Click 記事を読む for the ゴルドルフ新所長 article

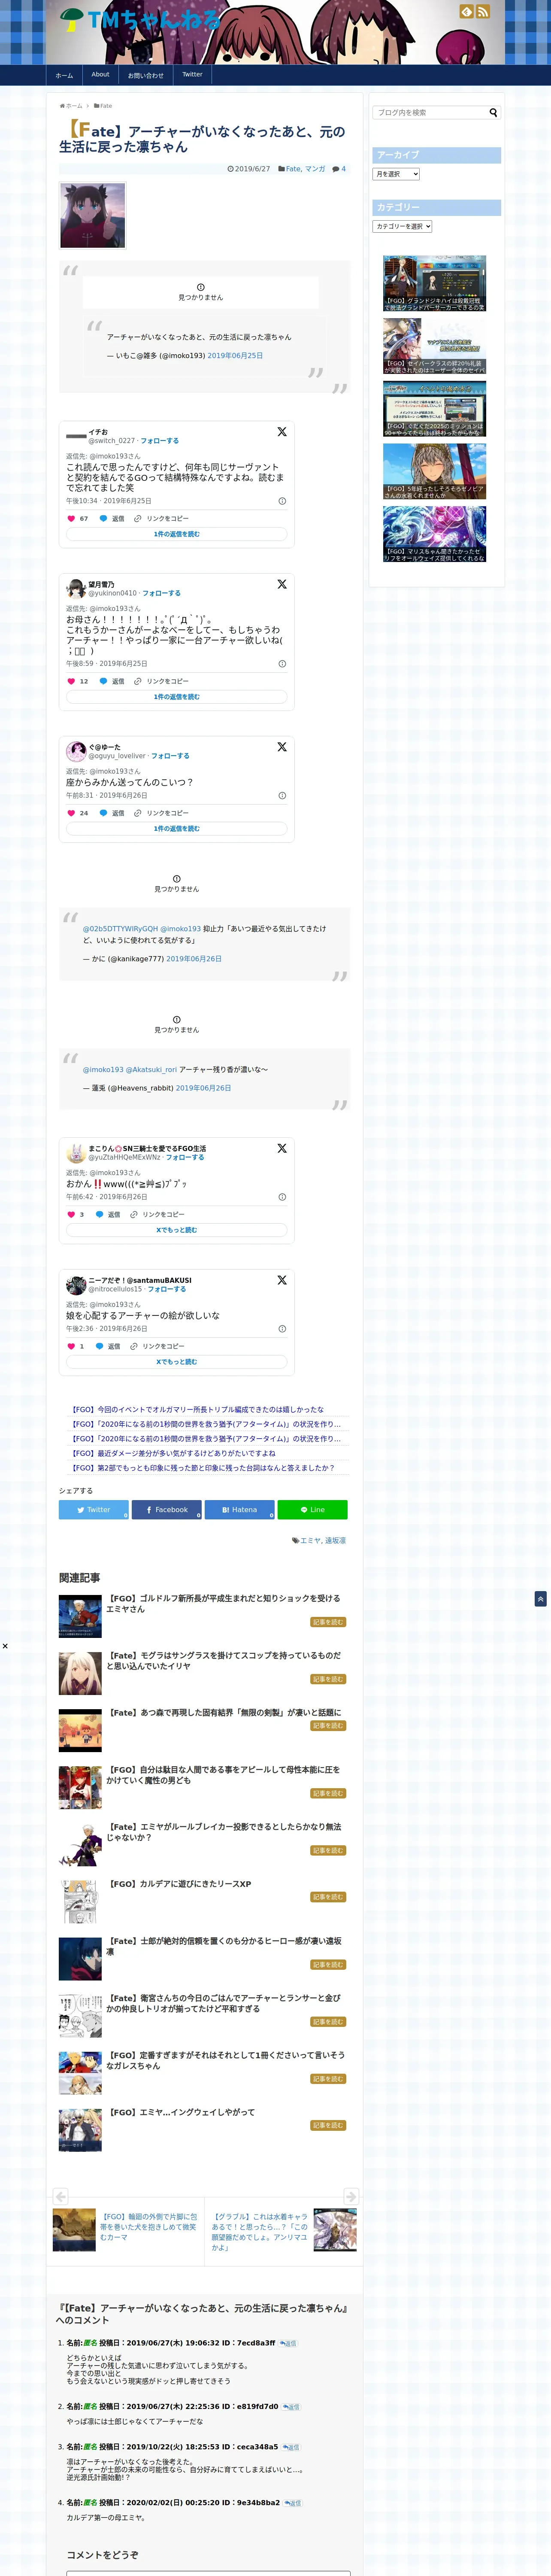pos(328,1623)
